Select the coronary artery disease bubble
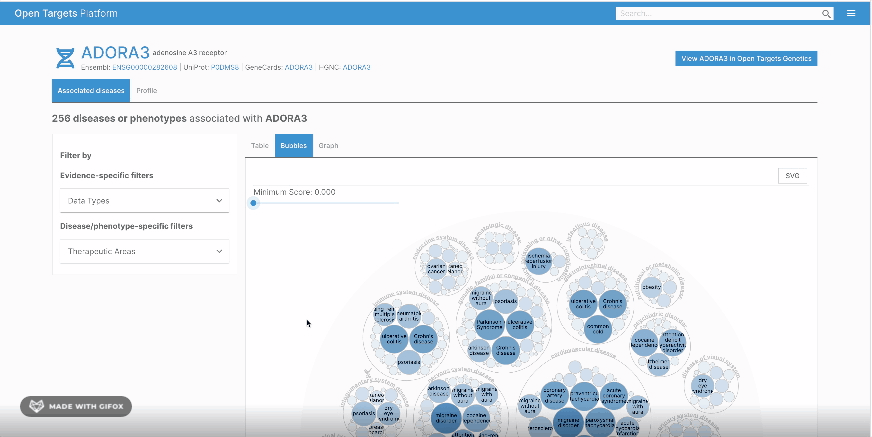The width and height of the screenshot is (872, 437). tap(554, 395)
